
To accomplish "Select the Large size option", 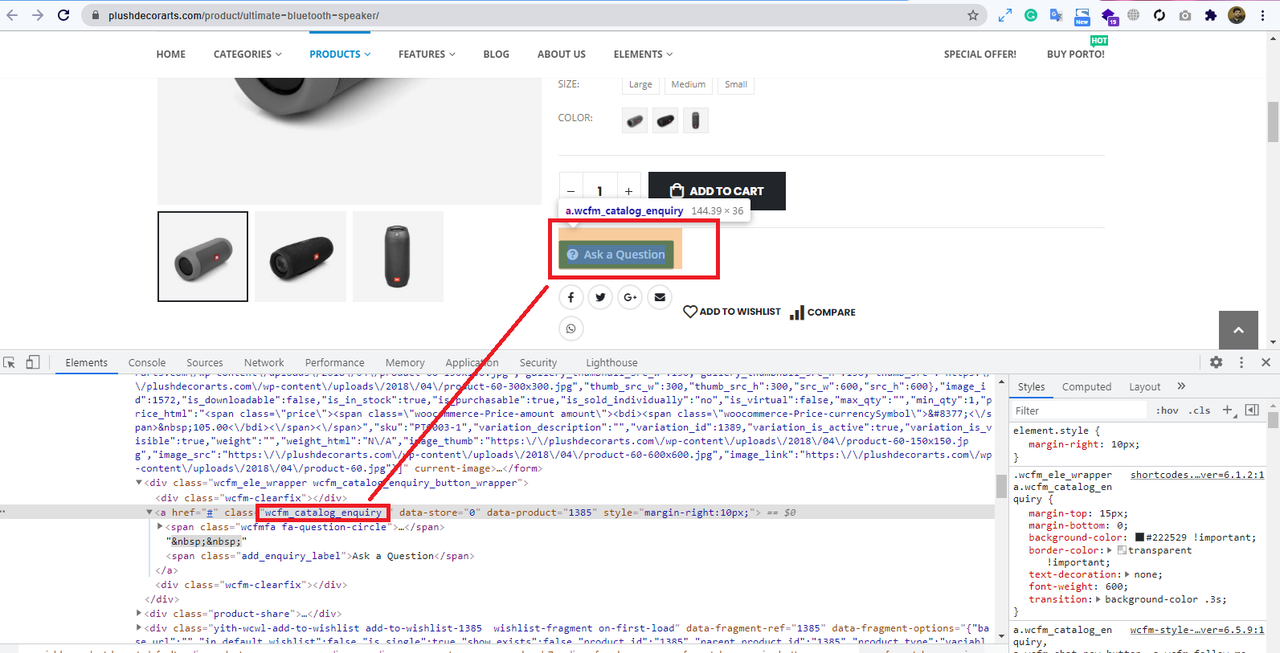I will tap(640, 84).
